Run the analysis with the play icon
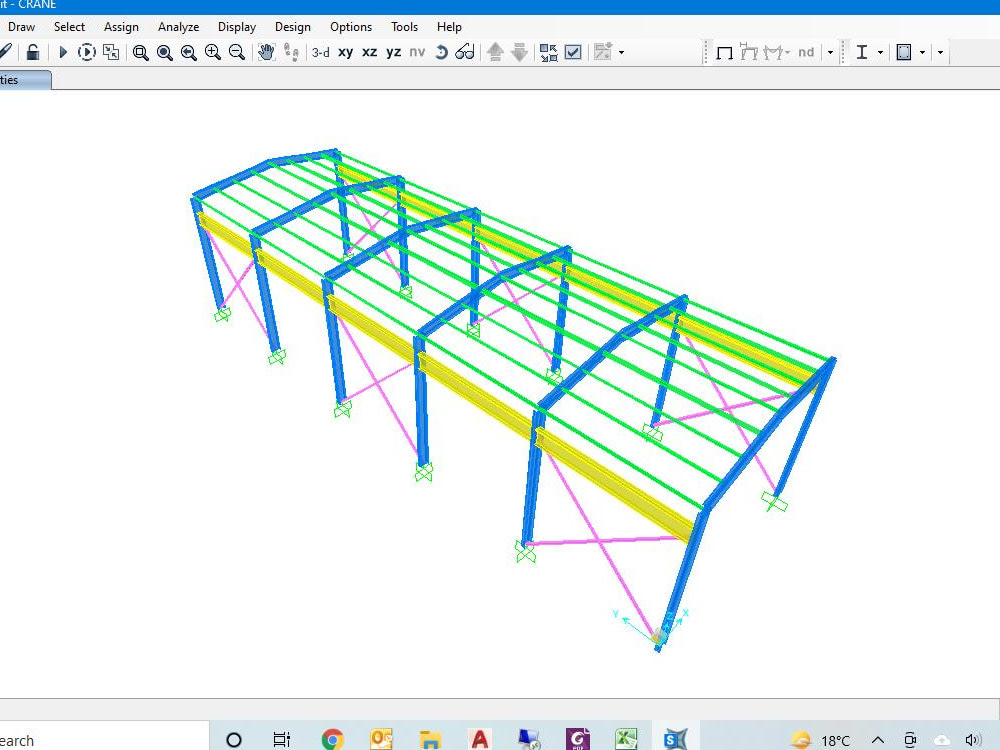The width and height of the screenshot is (1000, 750). pyautogui.click(x=62, y=52)
